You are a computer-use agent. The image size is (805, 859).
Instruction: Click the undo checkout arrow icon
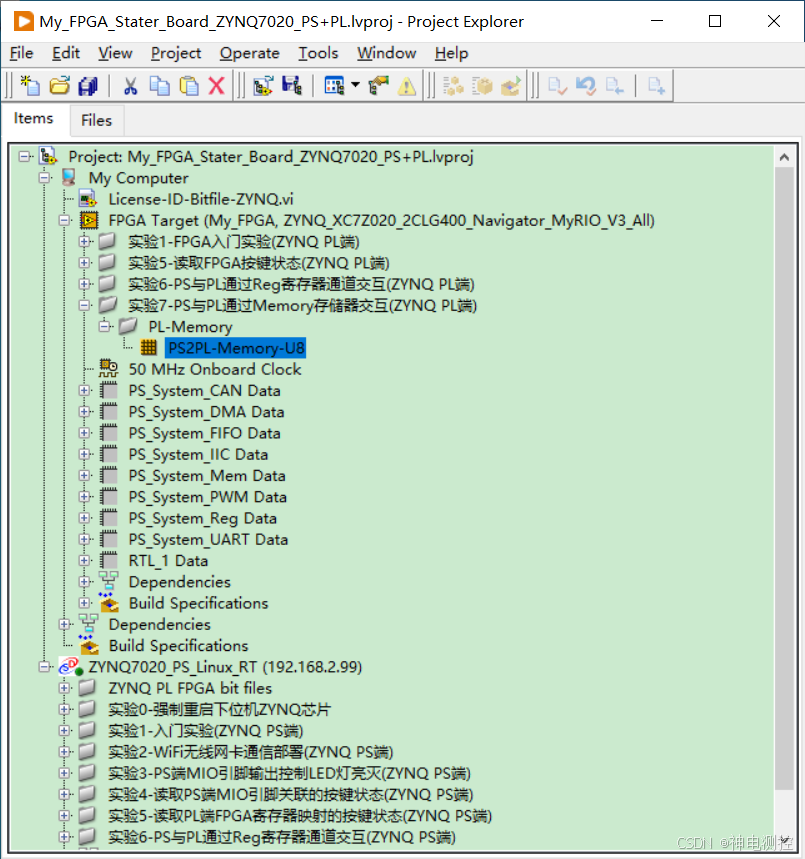(x=586, y=86)
